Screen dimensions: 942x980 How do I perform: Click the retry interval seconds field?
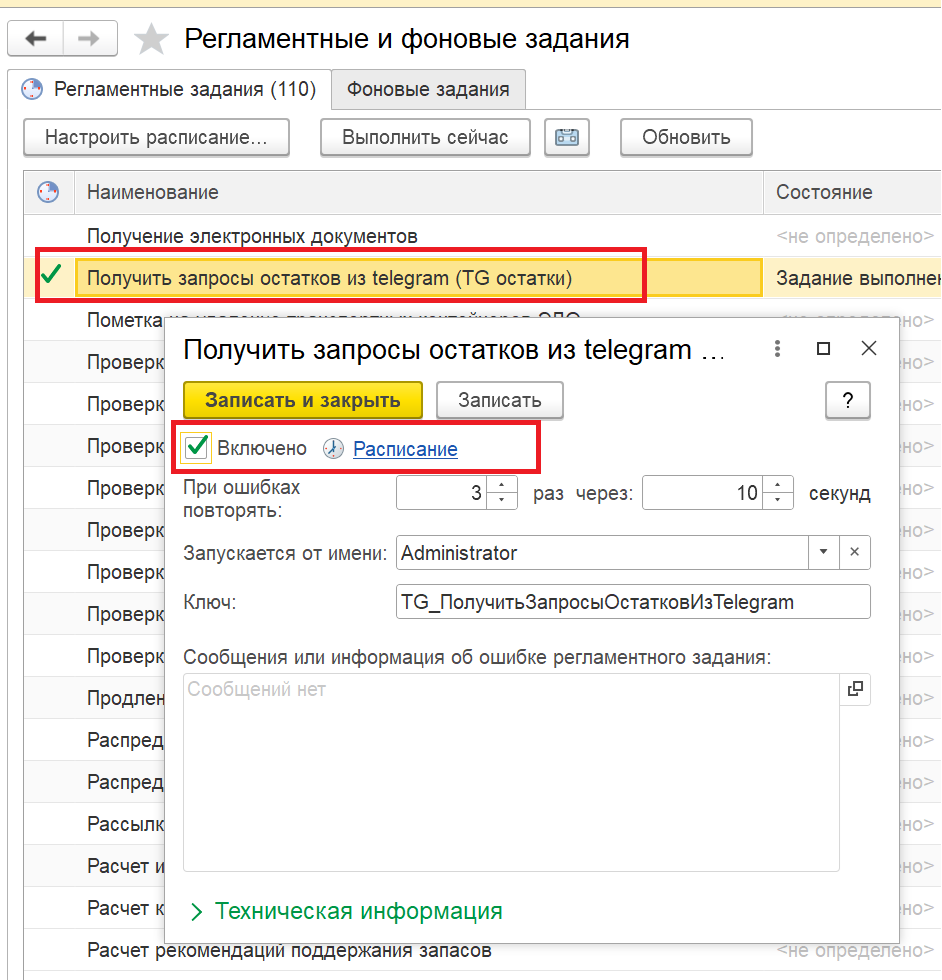click(x=703, y=492)
